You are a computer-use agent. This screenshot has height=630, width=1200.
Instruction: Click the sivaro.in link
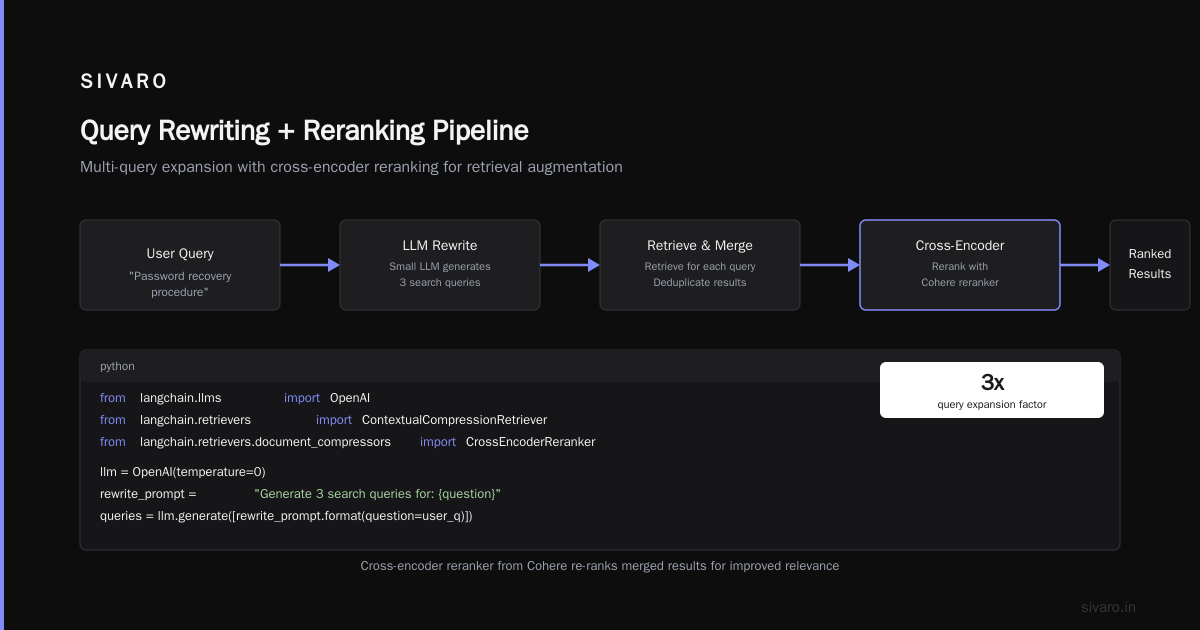tap(1109, 607)
